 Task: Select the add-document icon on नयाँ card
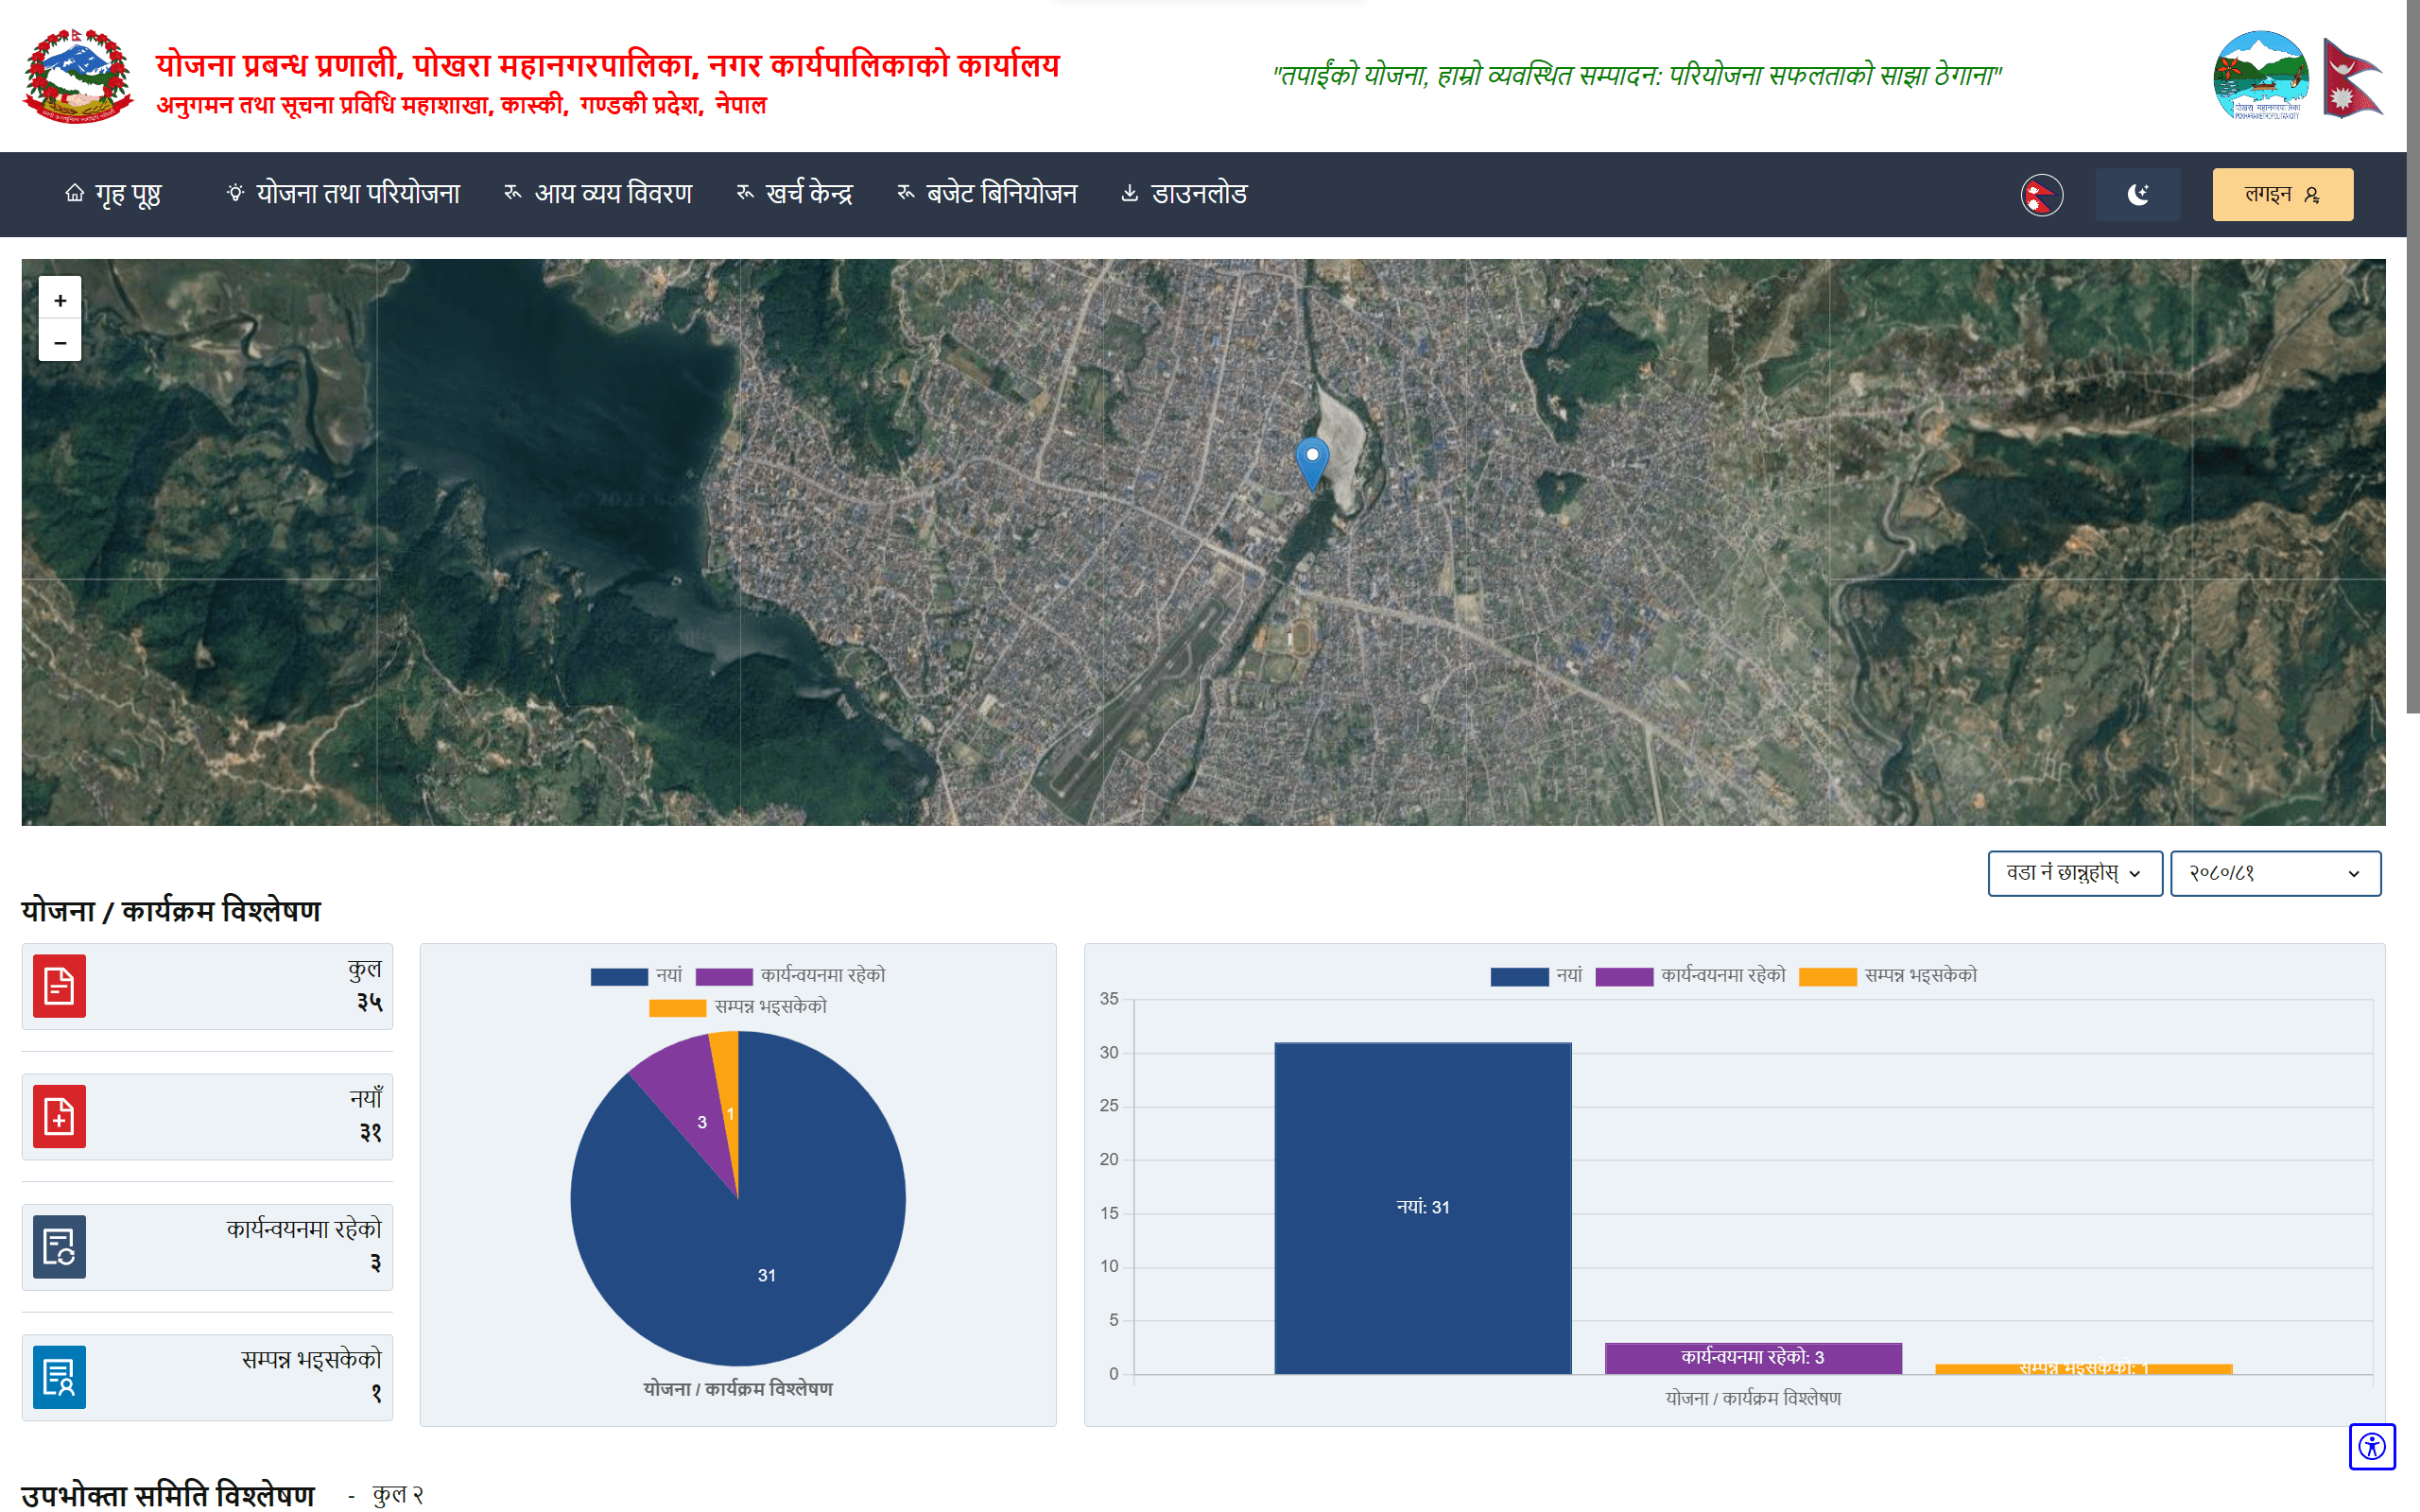tap(58, 1116)
